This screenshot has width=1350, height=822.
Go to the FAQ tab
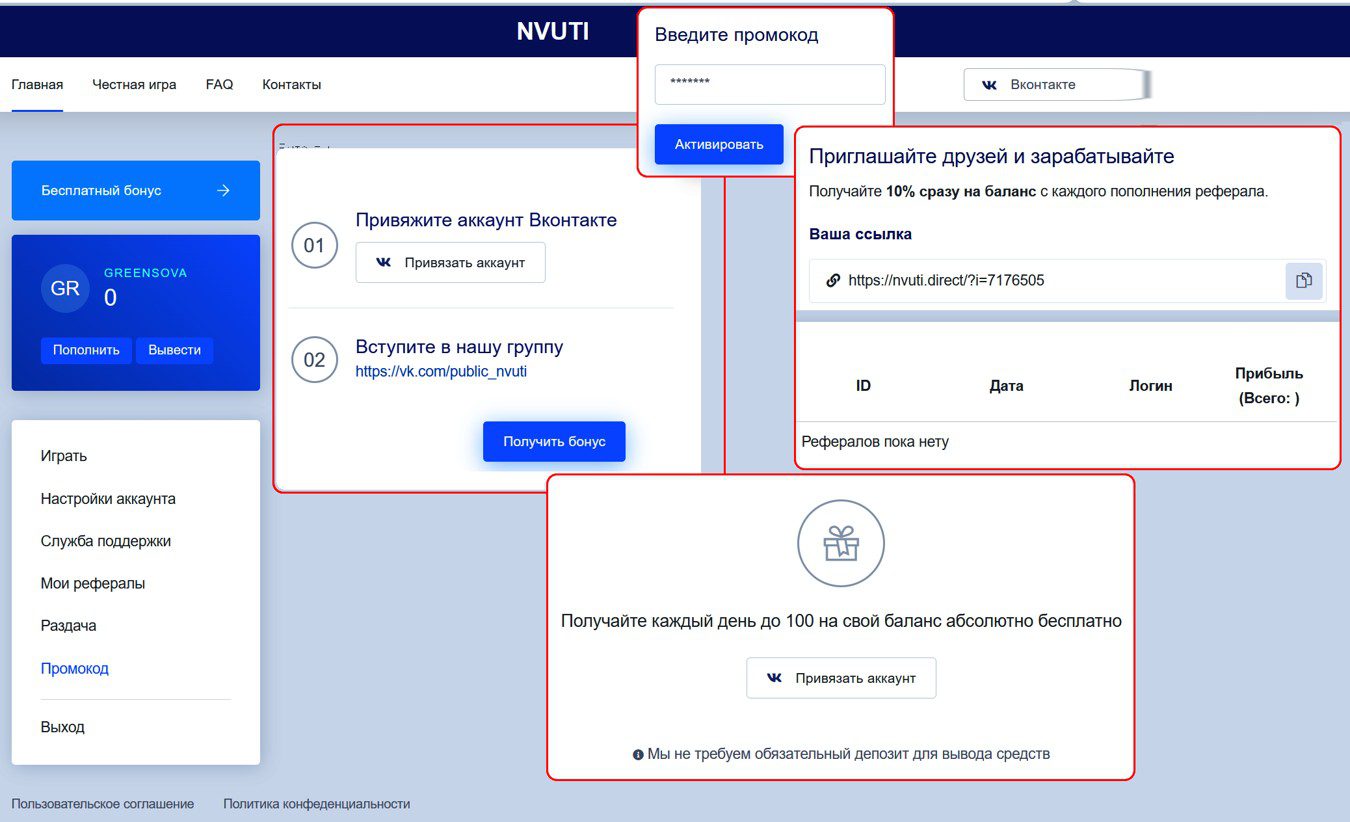click(219, 85)
